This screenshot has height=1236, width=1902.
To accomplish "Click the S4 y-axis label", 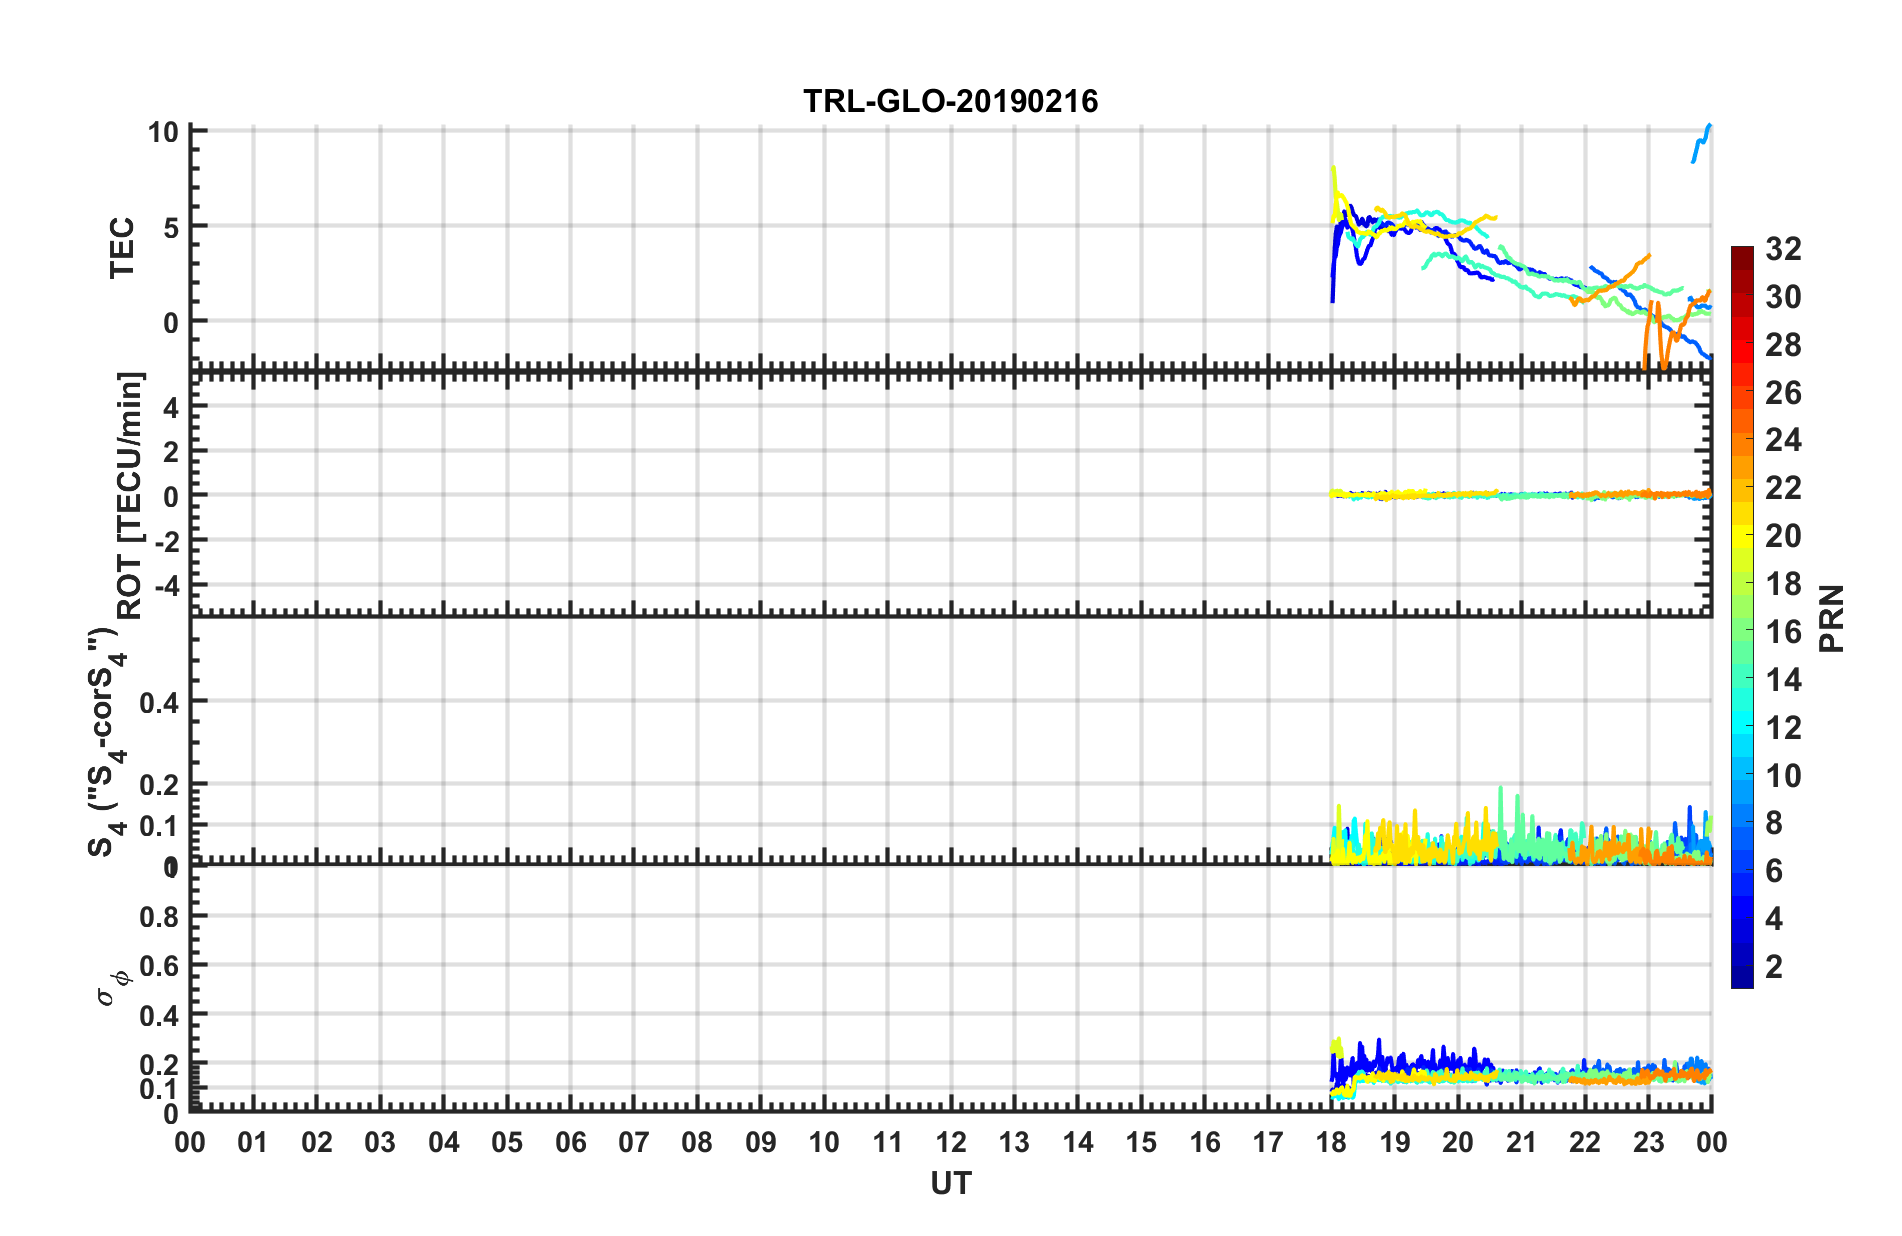I will pyautogui.click(x=108, y=743).
